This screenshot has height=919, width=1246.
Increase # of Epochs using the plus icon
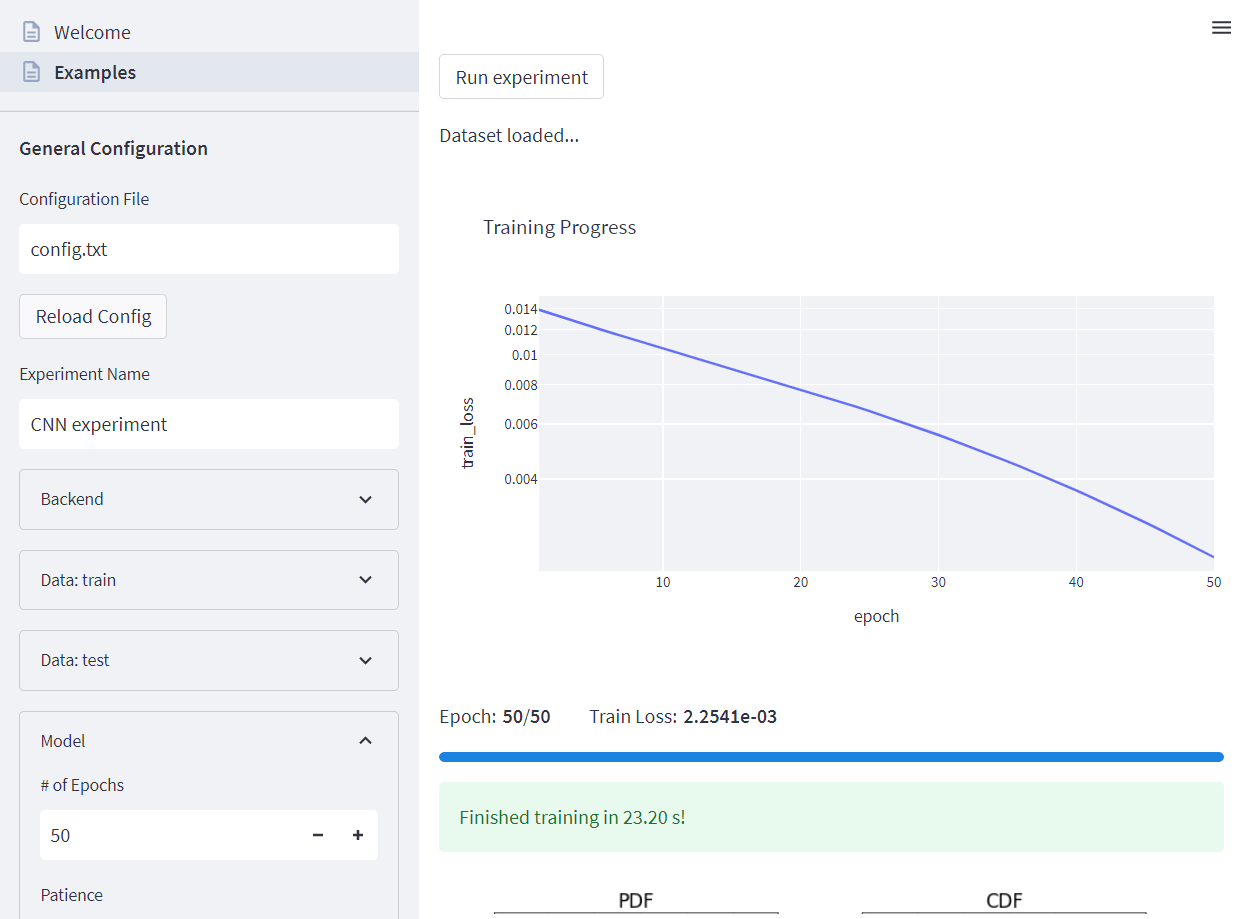[357, 835]
